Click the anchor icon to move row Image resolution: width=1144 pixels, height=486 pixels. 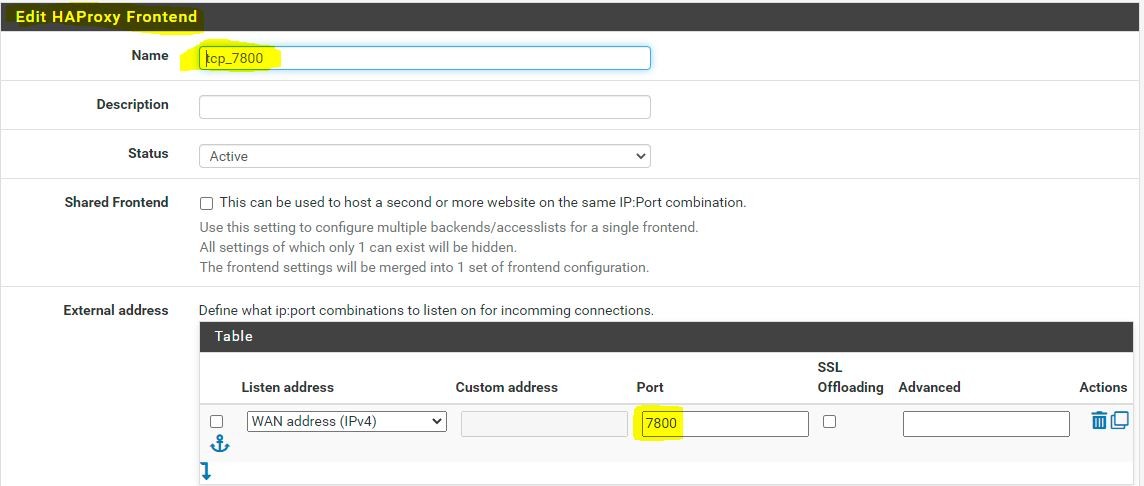click(x=220, y=444)
